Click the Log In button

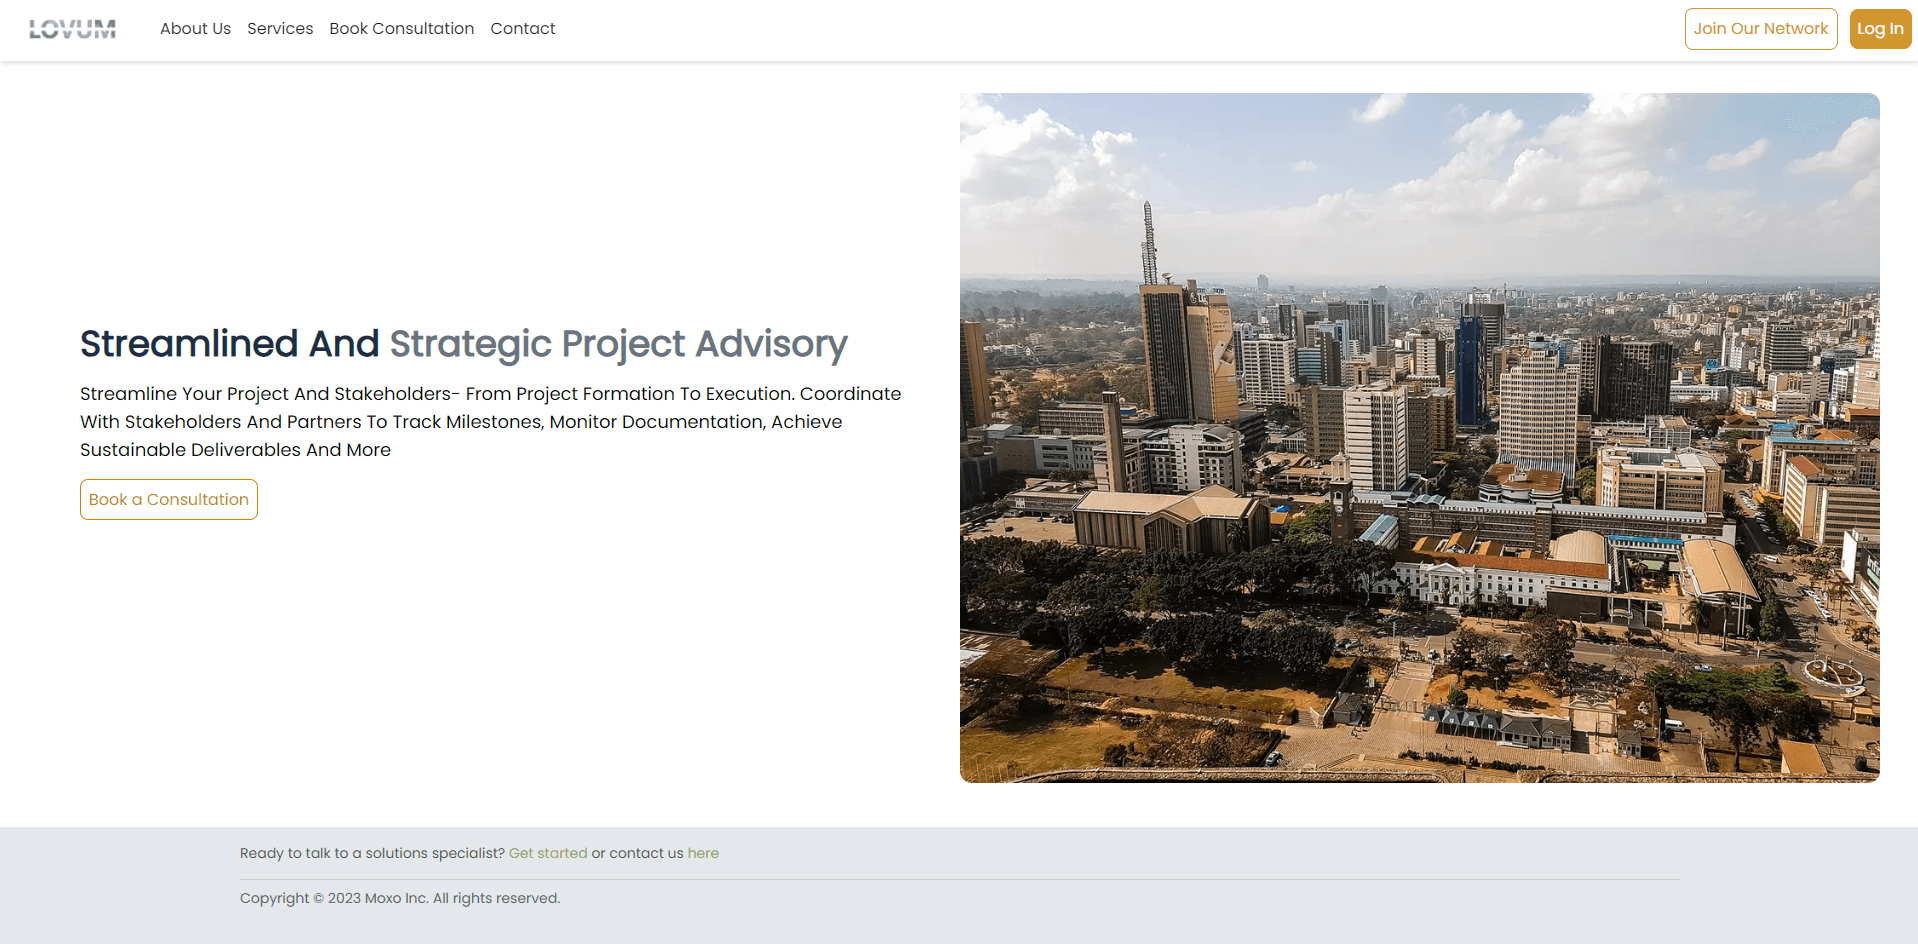[1879, 29]
